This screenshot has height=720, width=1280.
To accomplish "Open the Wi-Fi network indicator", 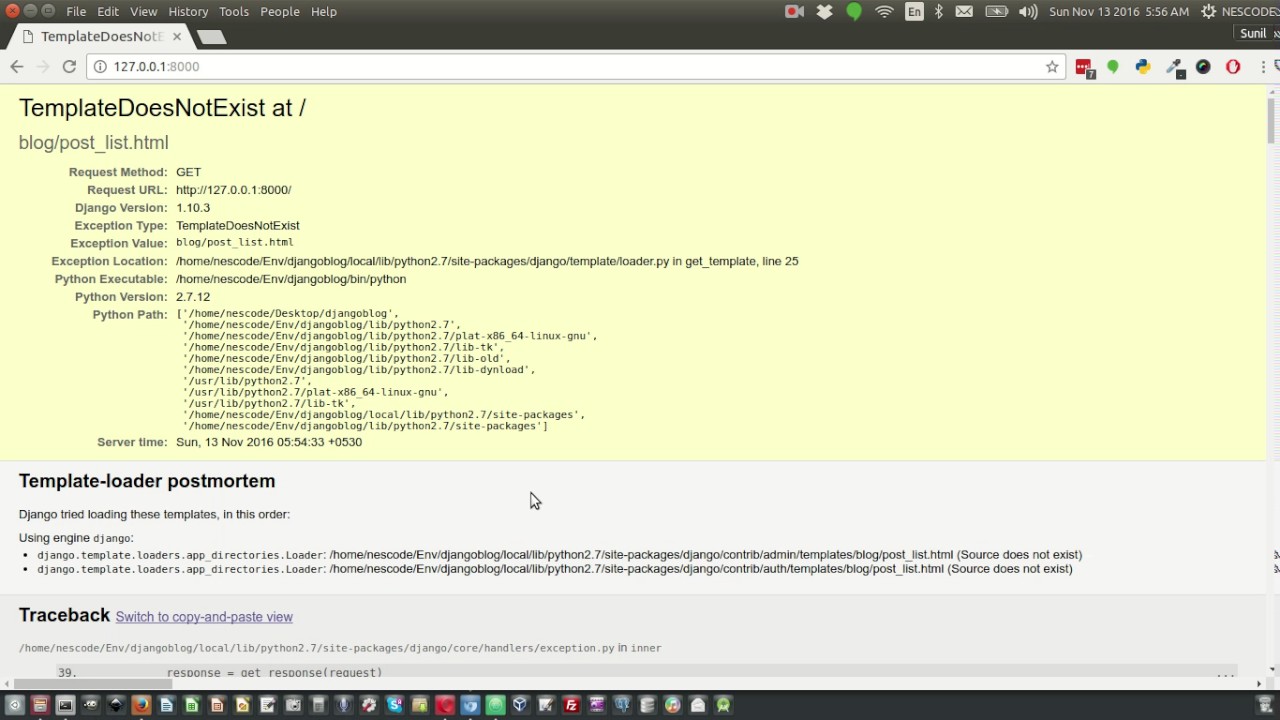I will point(884,11).
